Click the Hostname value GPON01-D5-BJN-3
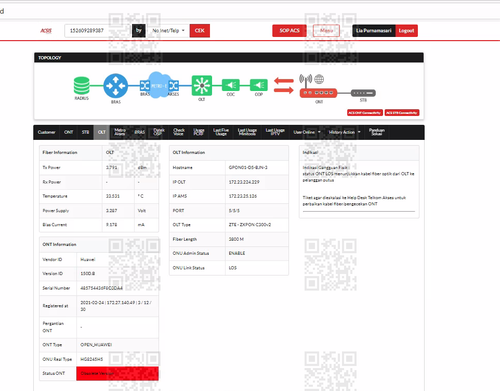The height and width of the screenshot is (391, 500). coord(248,167)
